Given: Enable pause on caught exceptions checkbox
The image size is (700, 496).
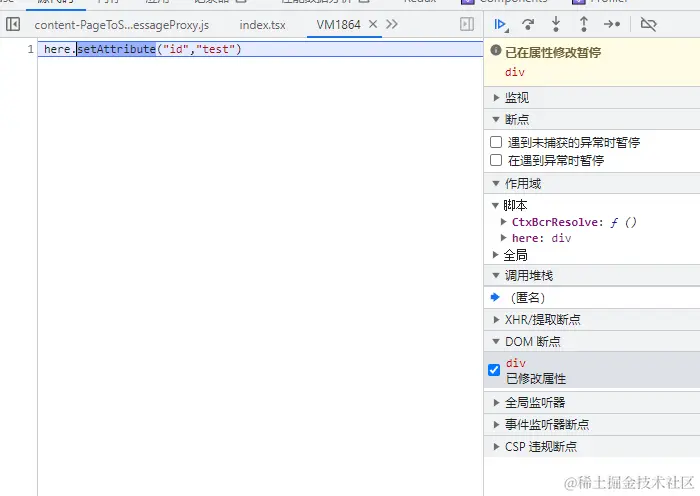Looking at the screenshot, I should pos(496,160).
